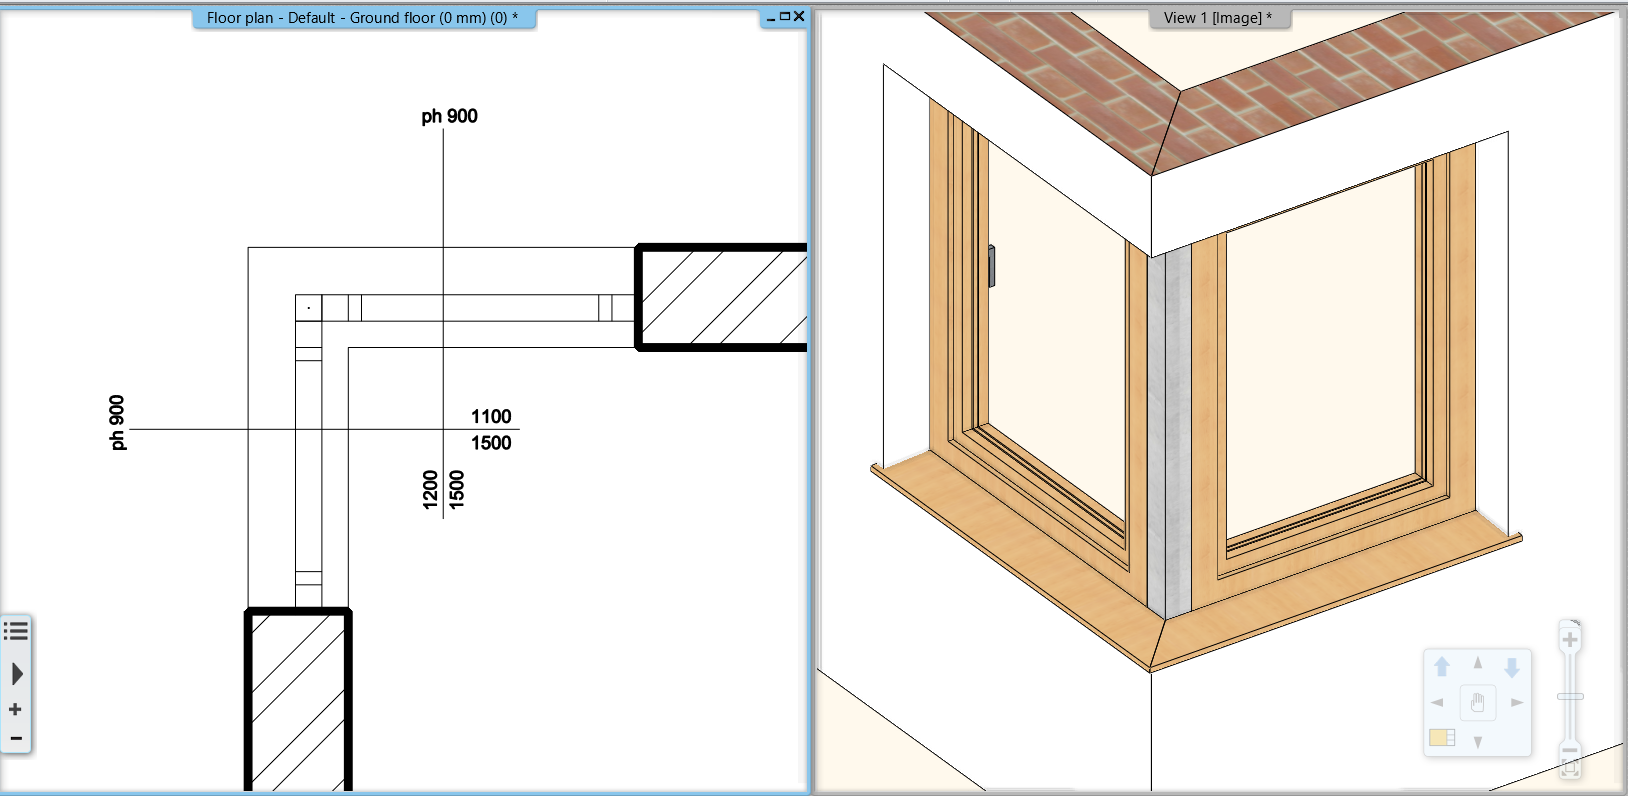1628x796 pixels.
Task: Click the blue down arrow in the 3D navigator
Action: coord(1512,667)
